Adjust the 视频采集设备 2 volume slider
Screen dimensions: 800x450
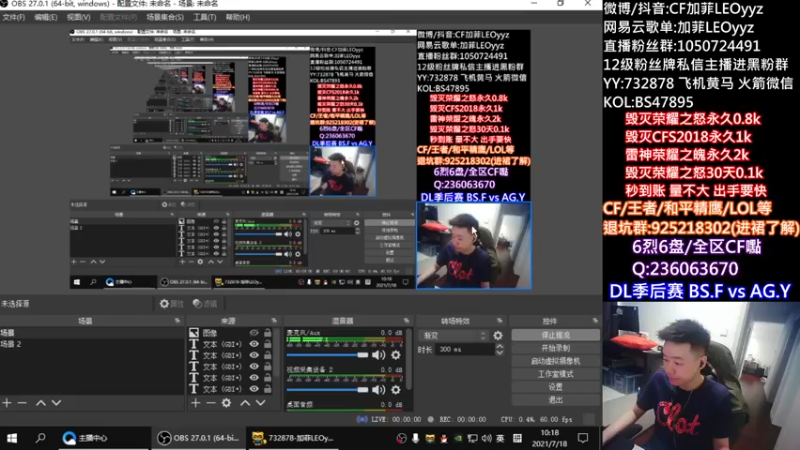tap(327, 390)
